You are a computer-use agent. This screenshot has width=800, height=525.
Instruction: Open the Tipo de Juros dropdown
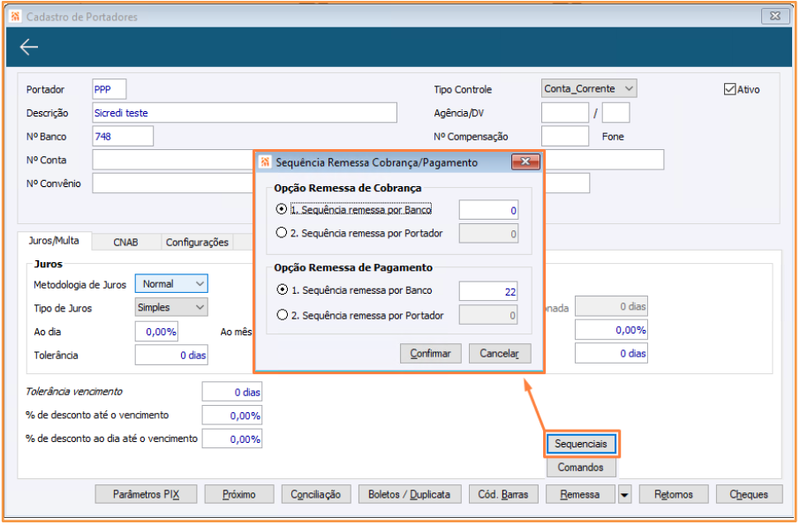click(171, 307)
